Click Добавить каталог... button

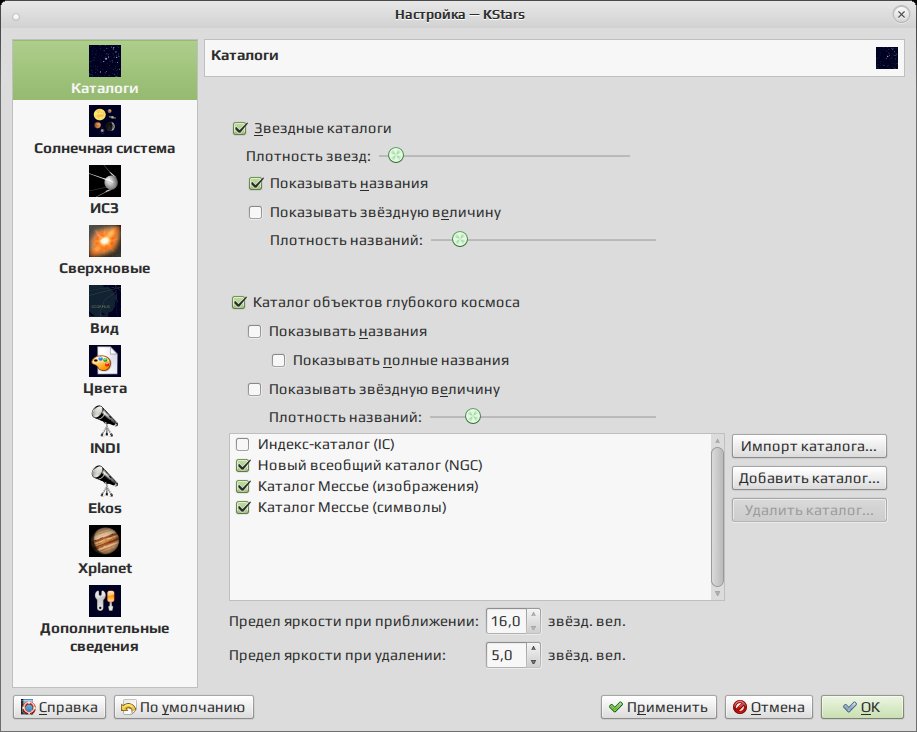click(x=809, y=478)
